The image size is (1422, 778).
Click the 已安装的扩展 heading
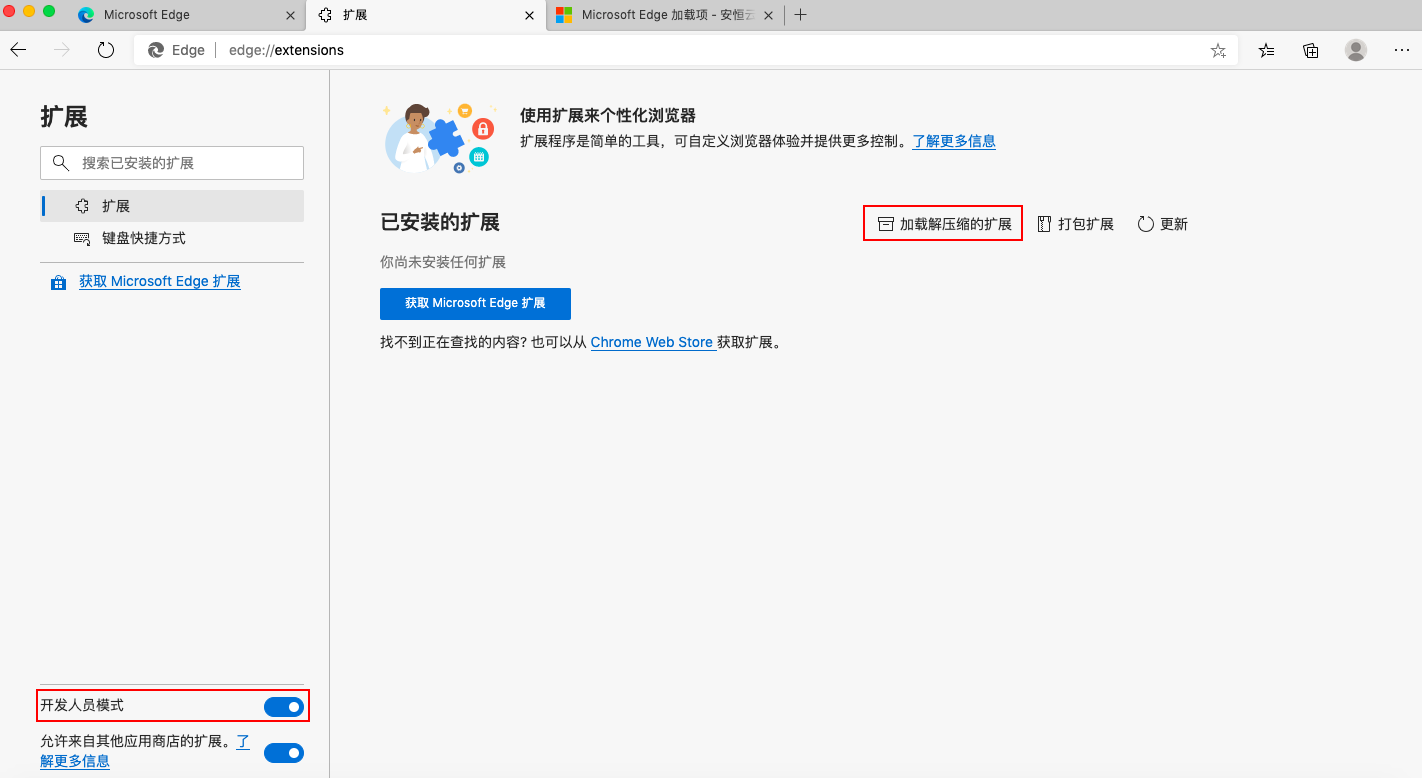[440, 222]
